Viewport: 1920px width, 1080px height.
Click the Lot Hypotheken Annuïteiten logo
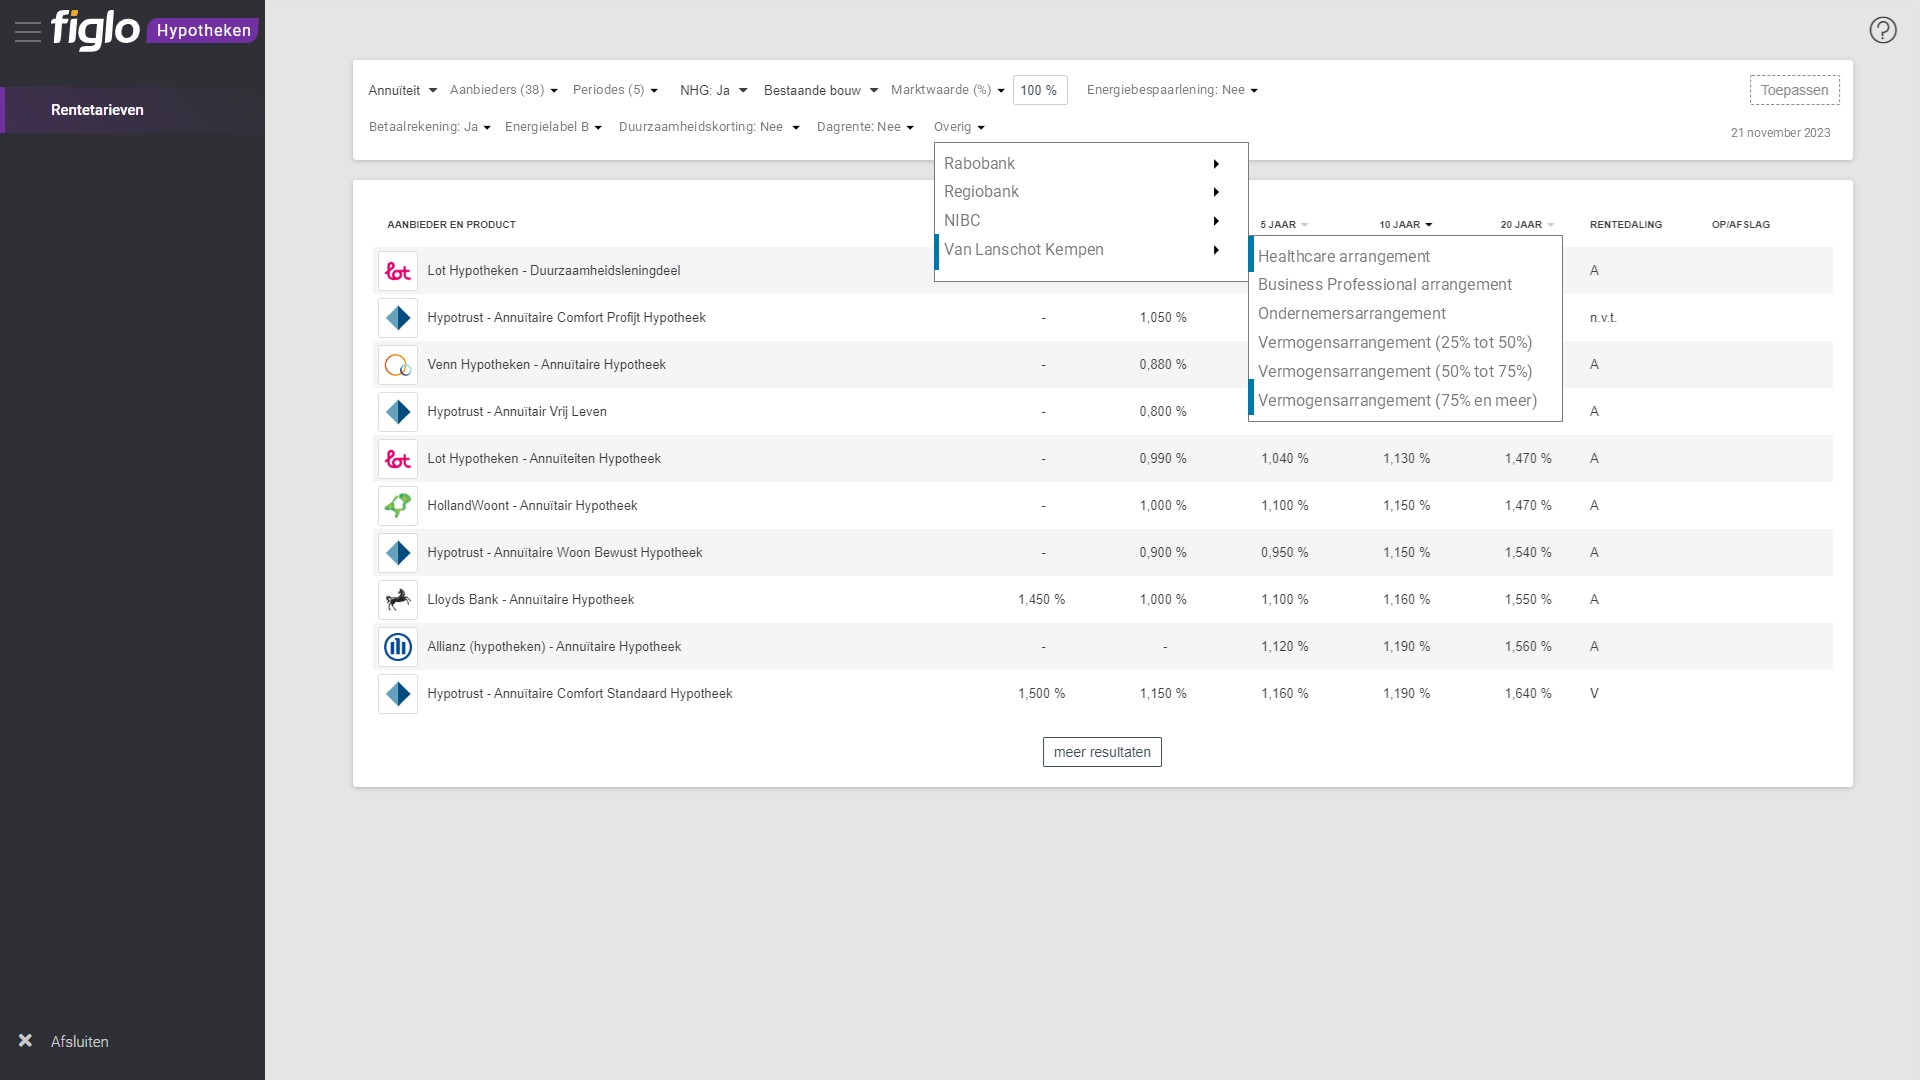click(398, 459)
